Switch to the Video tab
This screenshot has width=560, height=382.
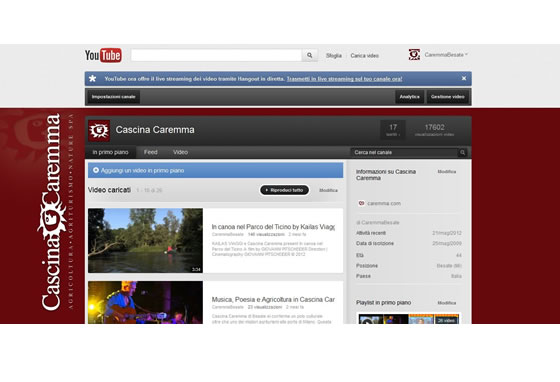pos(180,152)
